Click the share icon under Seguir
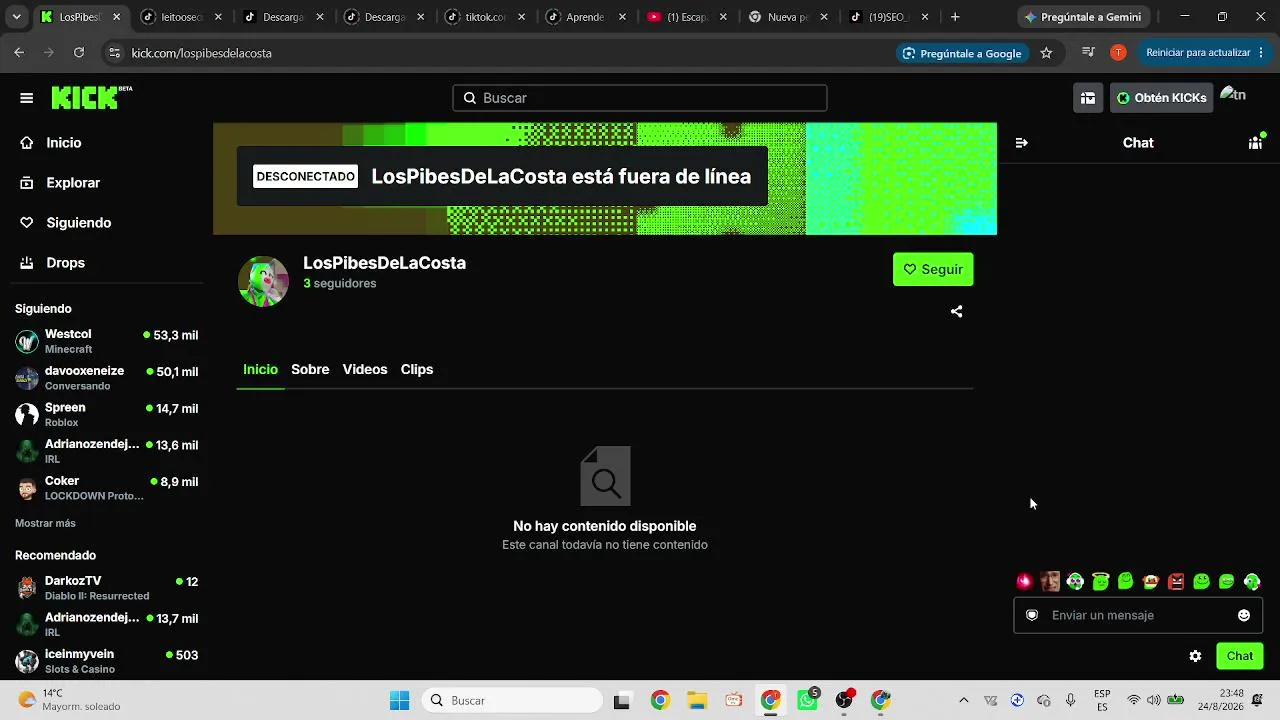This screenshot has width=1280, height=720. (x=957, y=311)
